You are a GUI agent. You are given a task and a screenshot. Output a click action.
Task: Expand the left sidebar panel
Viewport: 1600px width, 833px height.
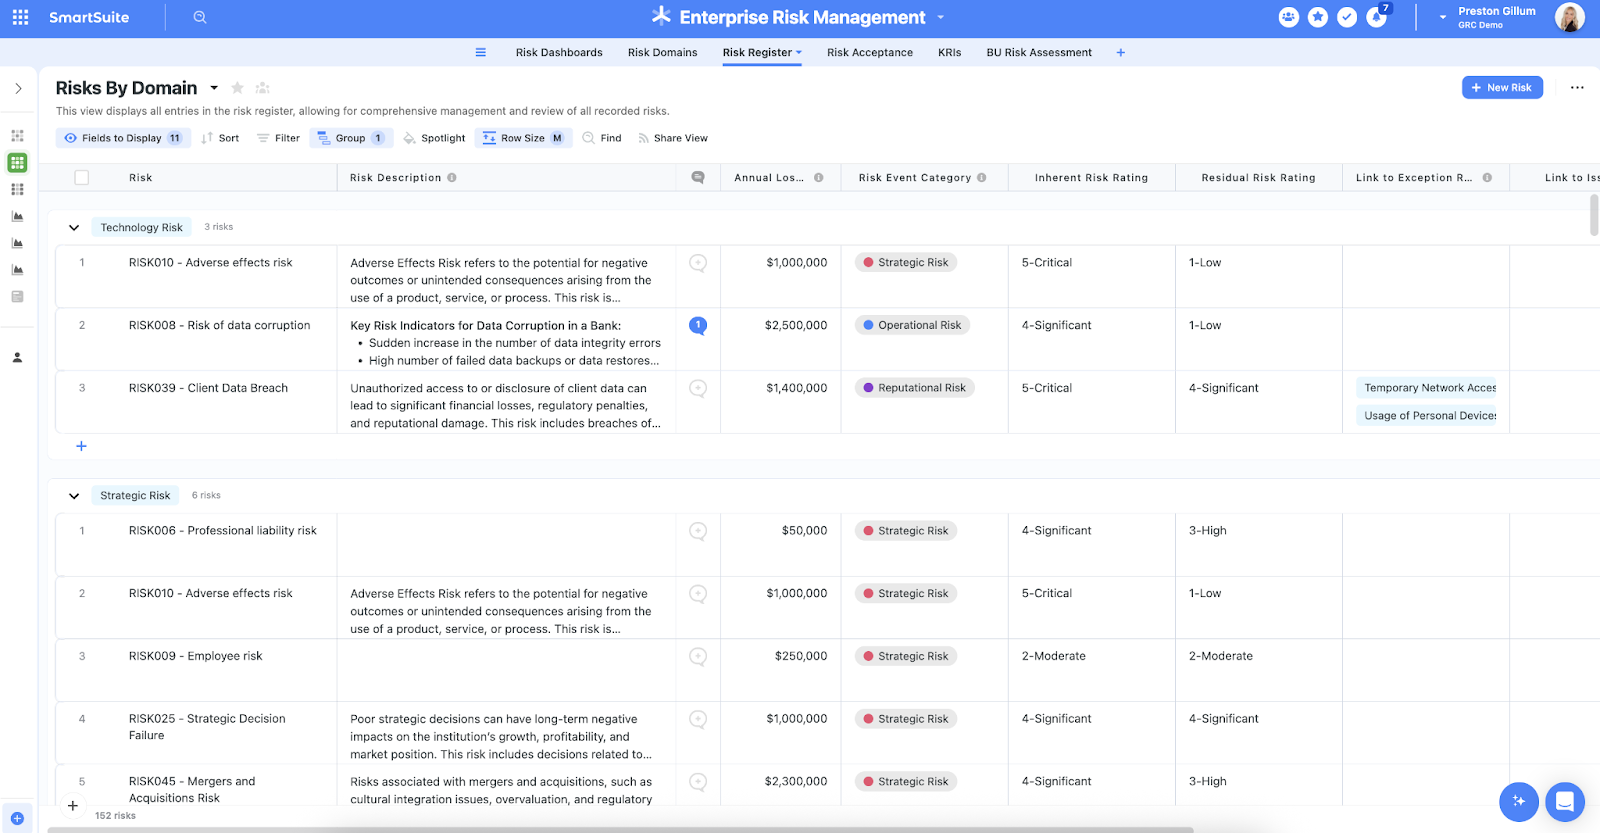tap(18, 89)
